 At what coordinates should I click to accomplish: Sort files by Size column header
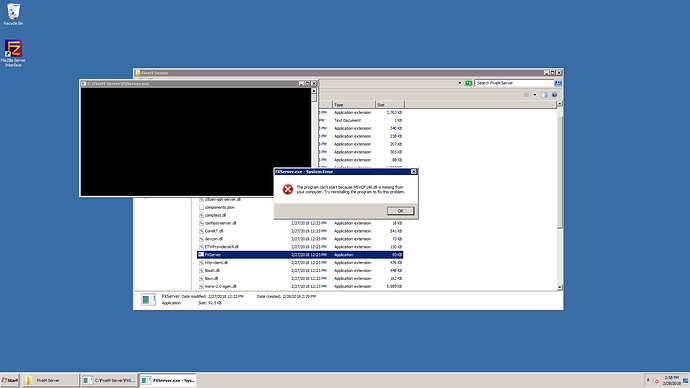point(389,105)
